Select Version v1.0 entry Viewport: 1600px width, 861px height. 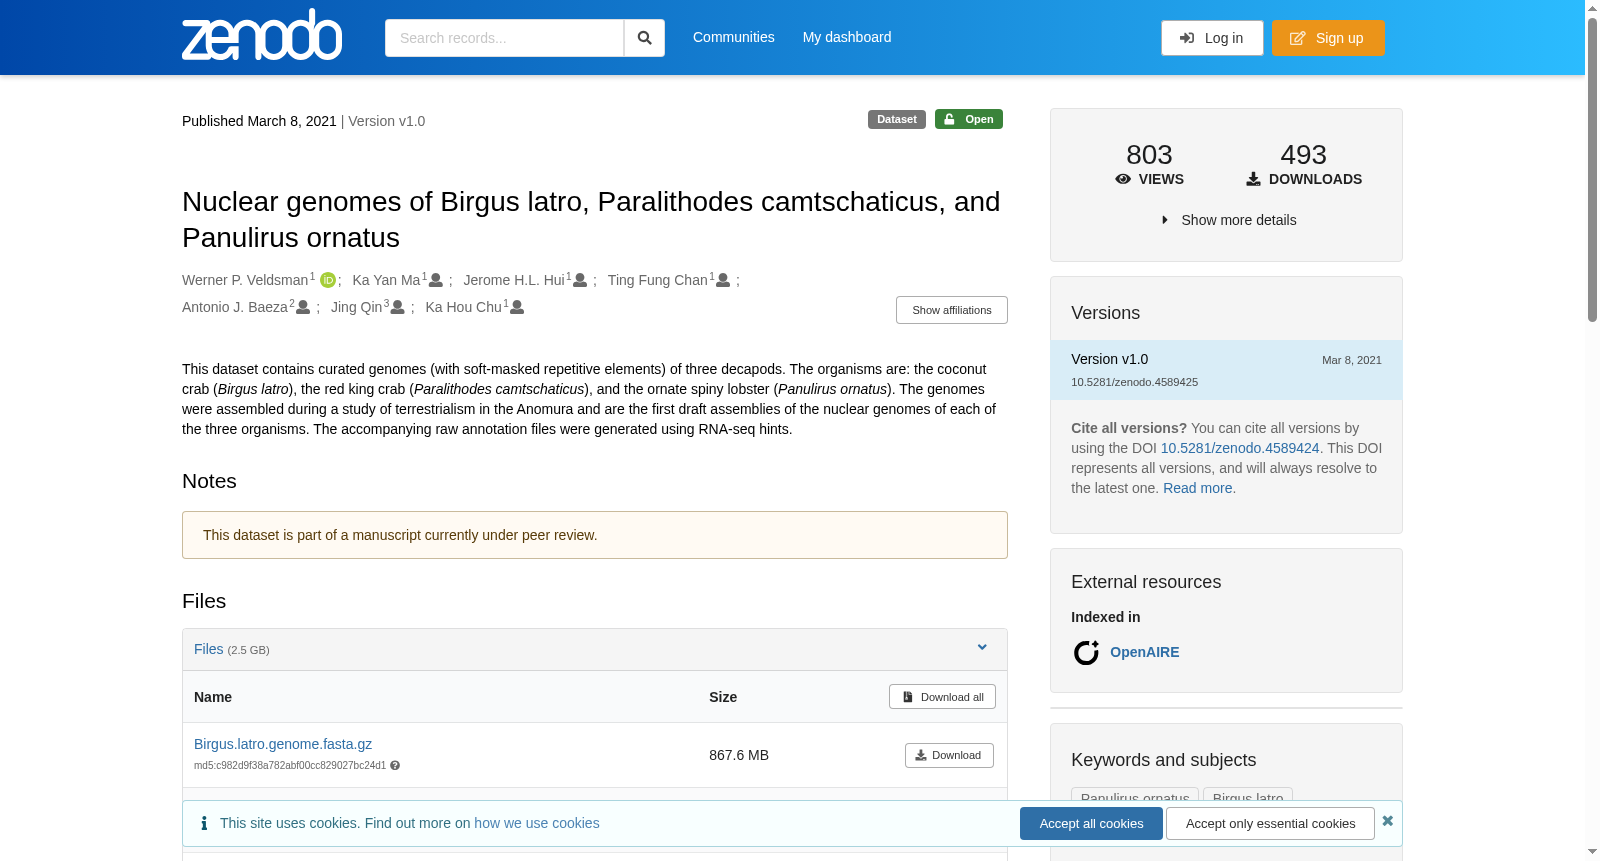(x=1226, y=370)
